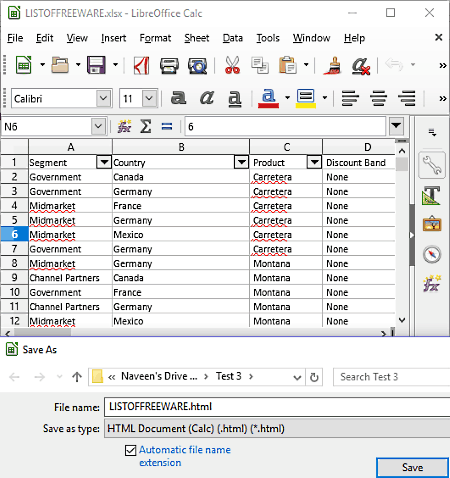
Task: Open Name Box N6 dropdown
Action: (x=98, y=126)
